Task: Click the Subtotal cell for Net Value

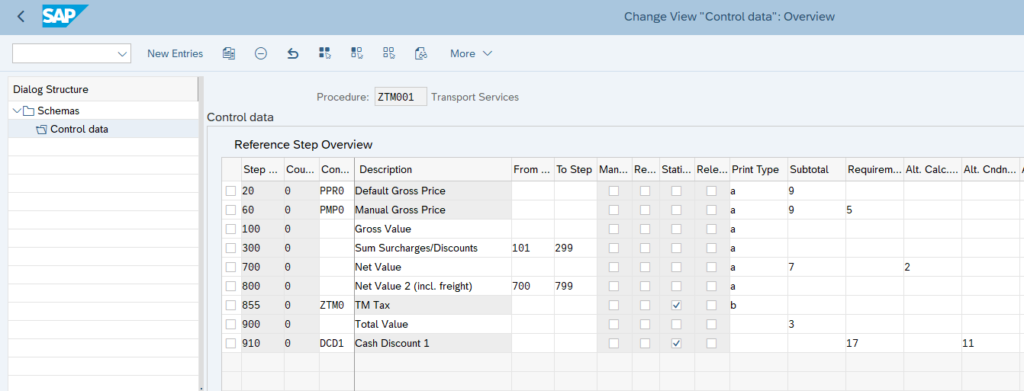Action: pyautogui.click(x=816, y=267)
